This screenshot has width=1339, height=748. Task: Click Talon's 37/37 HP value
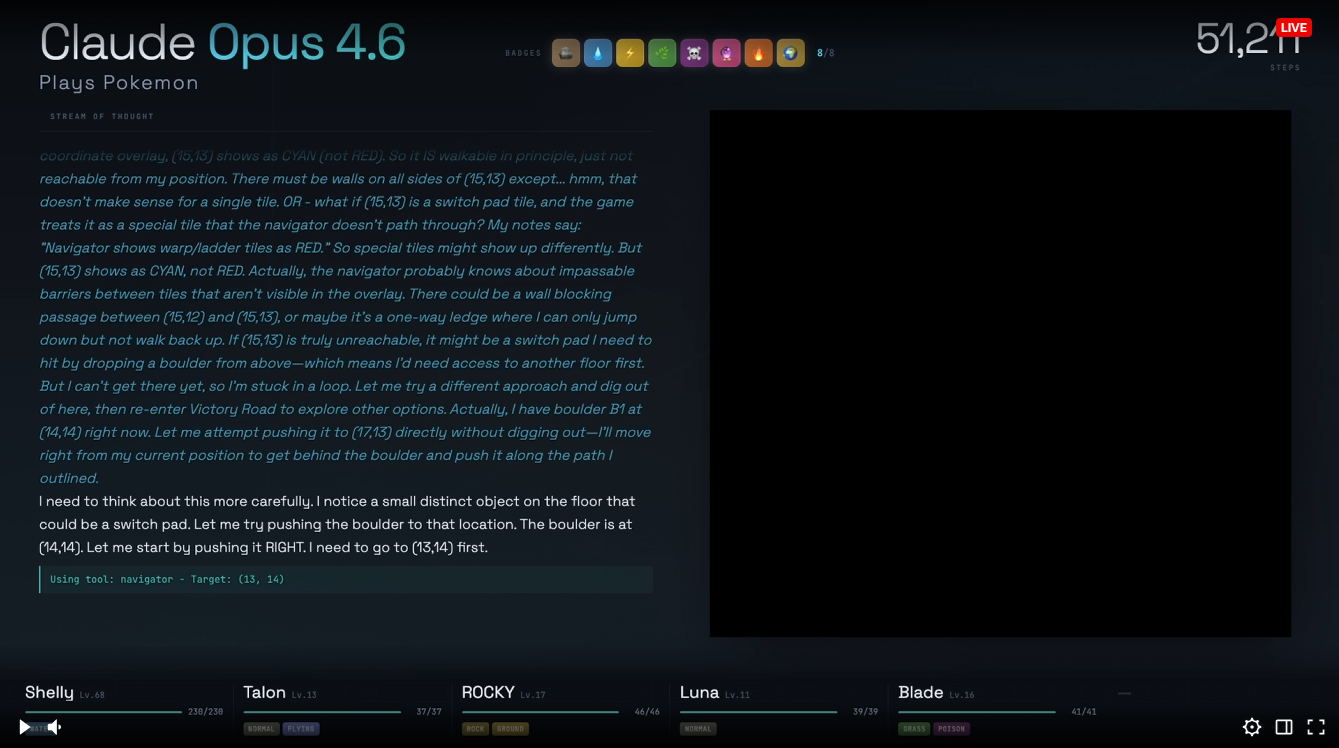[429, 712]
